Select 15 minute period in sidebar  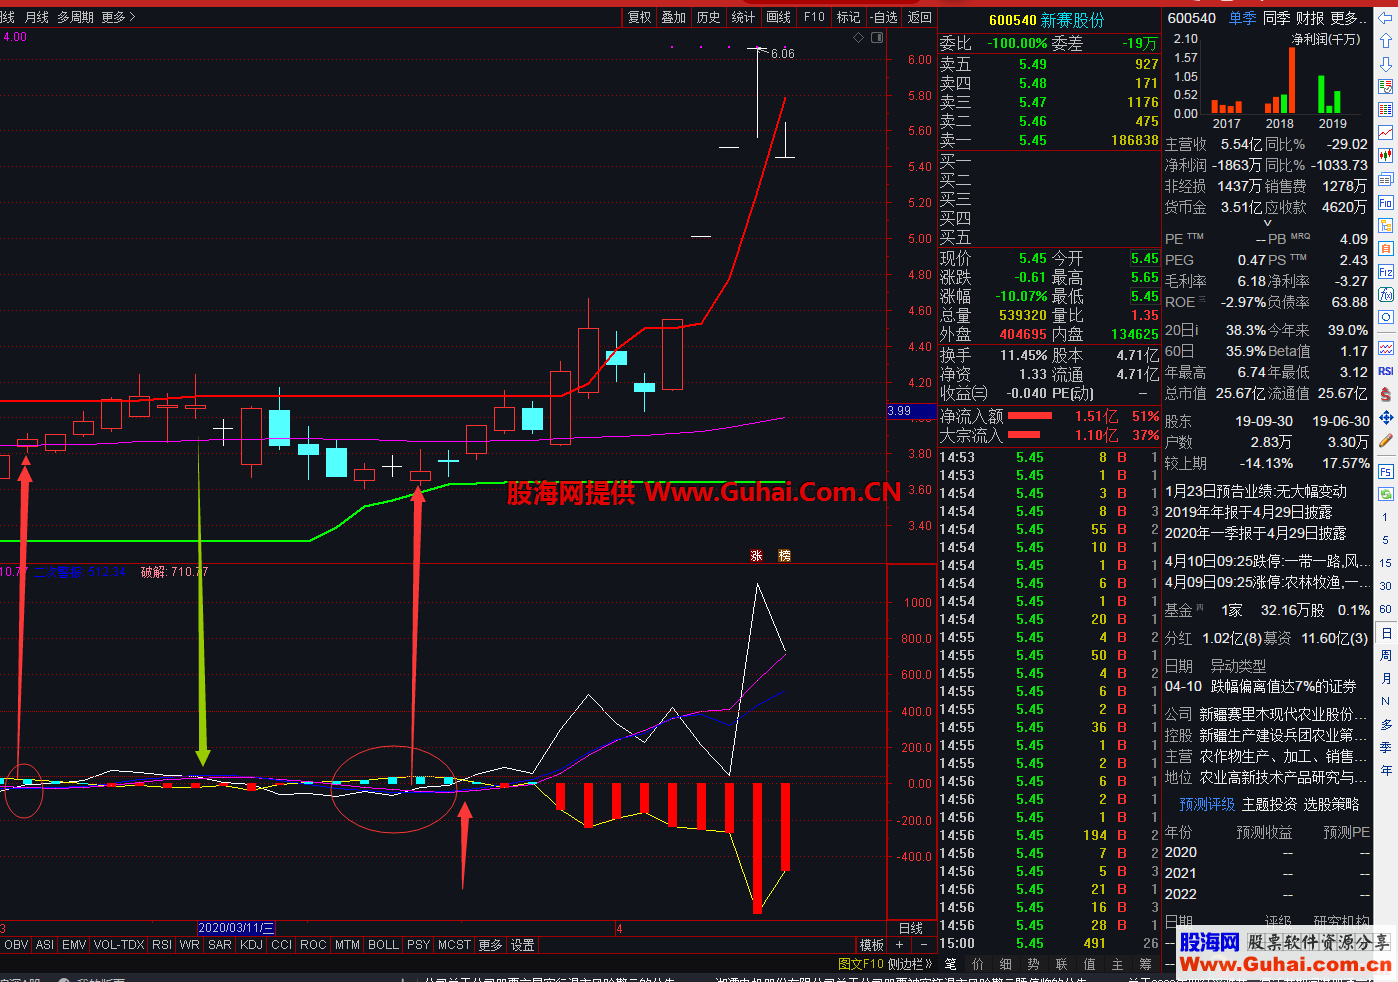[x=1386, y=563]
